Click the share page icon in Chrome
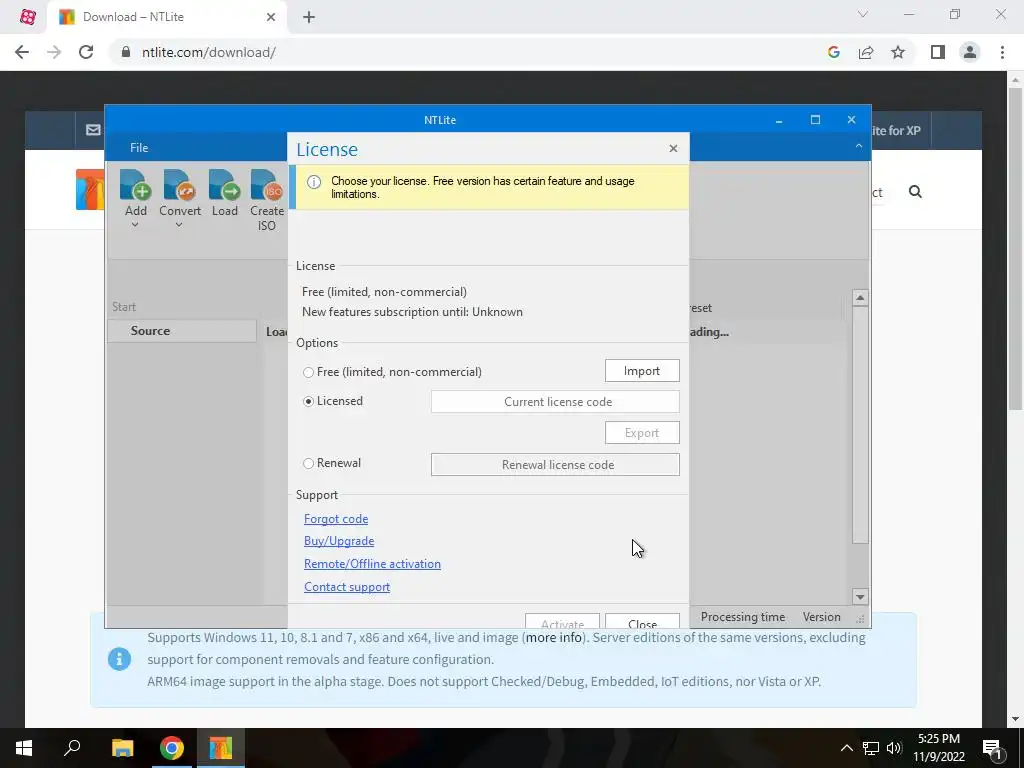This screenshot has width=1024, height=768. [x=866, y=52]
